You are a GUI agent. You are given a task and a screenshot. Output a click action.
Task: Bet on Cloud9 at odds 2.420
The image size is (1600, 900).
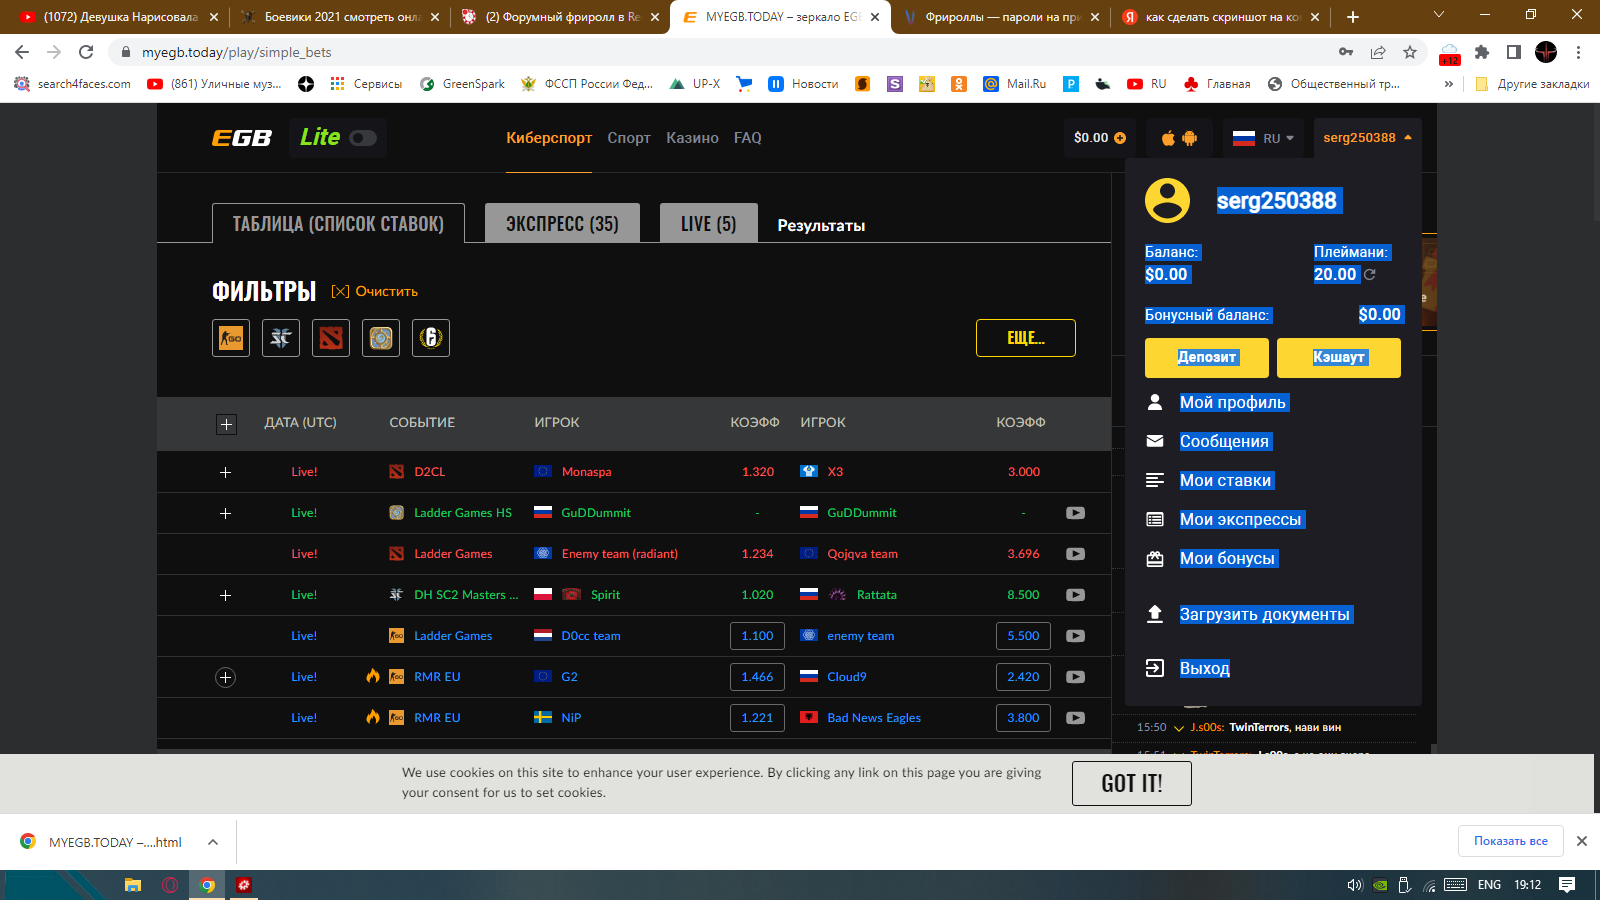click(x=1023, y=677)
